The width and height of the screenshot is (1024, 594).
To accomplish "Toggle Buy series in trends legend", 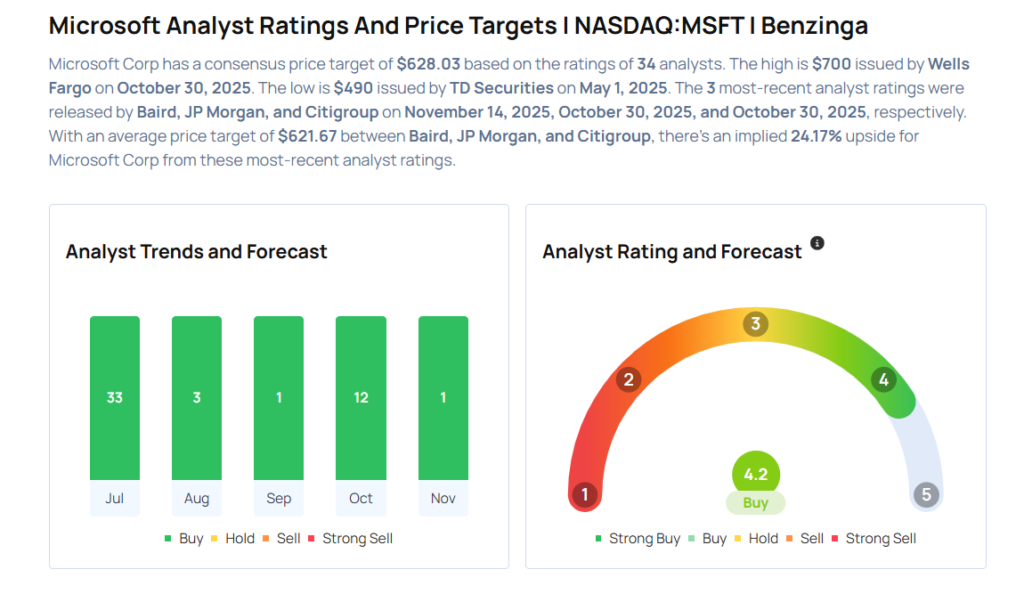I will click(x=184, y=538).
